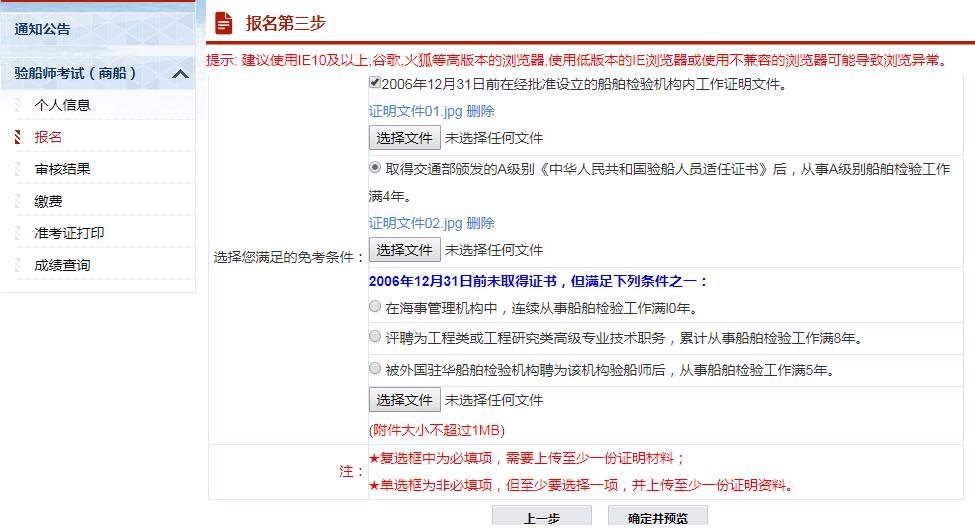Select 报名 in the sidebar

[48, 137]
